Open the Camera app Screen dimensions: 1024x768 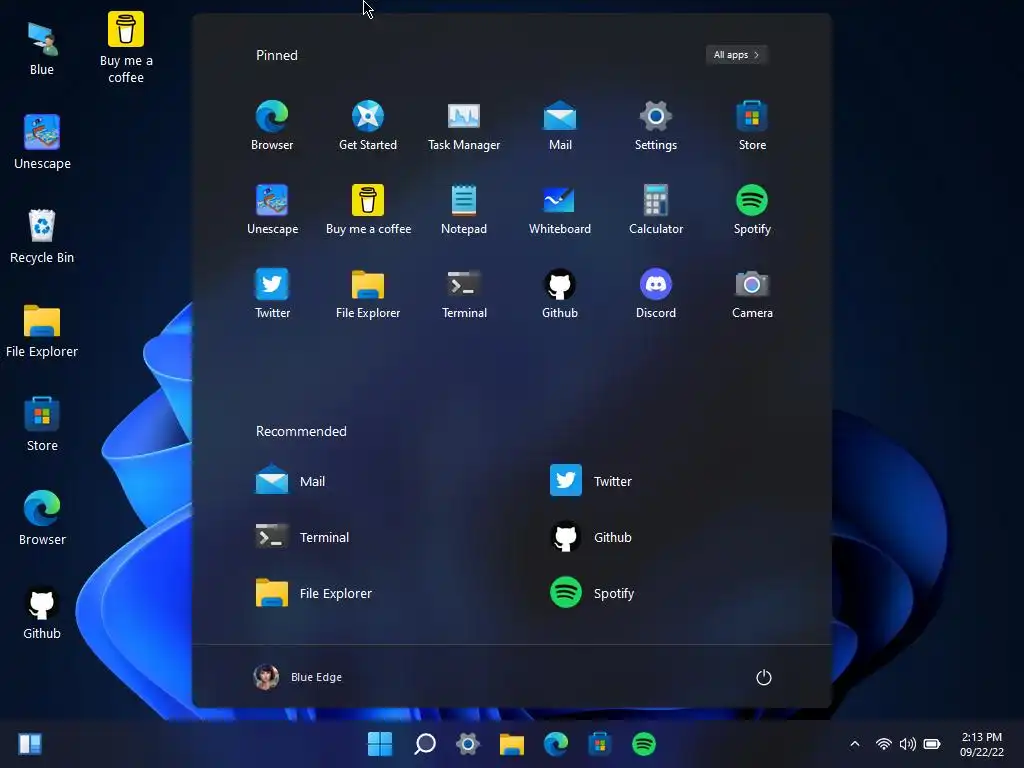click(752, 294)
